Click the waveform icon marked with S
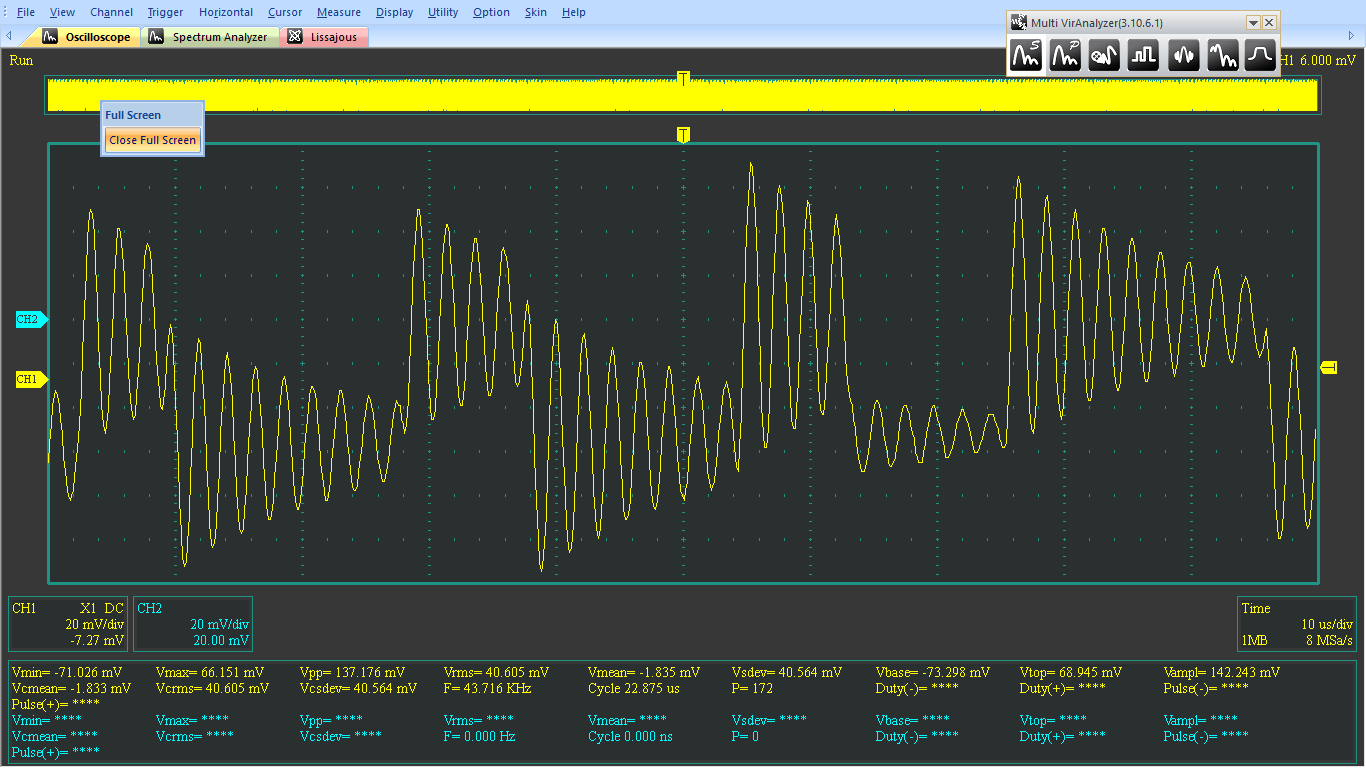 [1025, 55]
